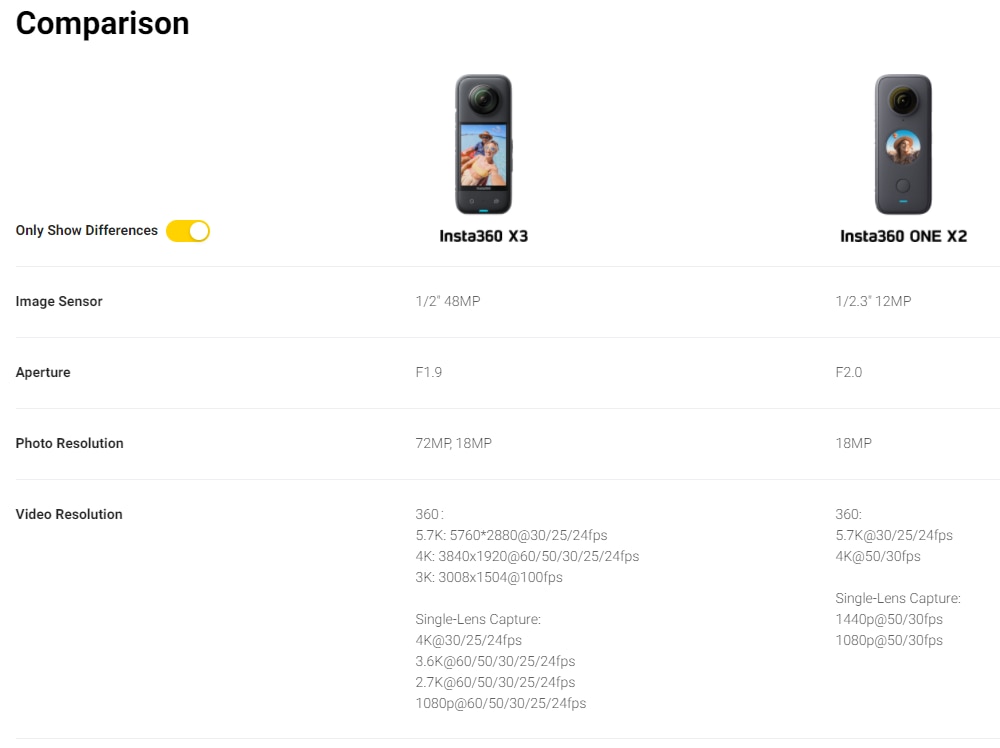Click the X3 1/2" 48MP sensor value
The image size is (1000, 748).
coord(448,301)
